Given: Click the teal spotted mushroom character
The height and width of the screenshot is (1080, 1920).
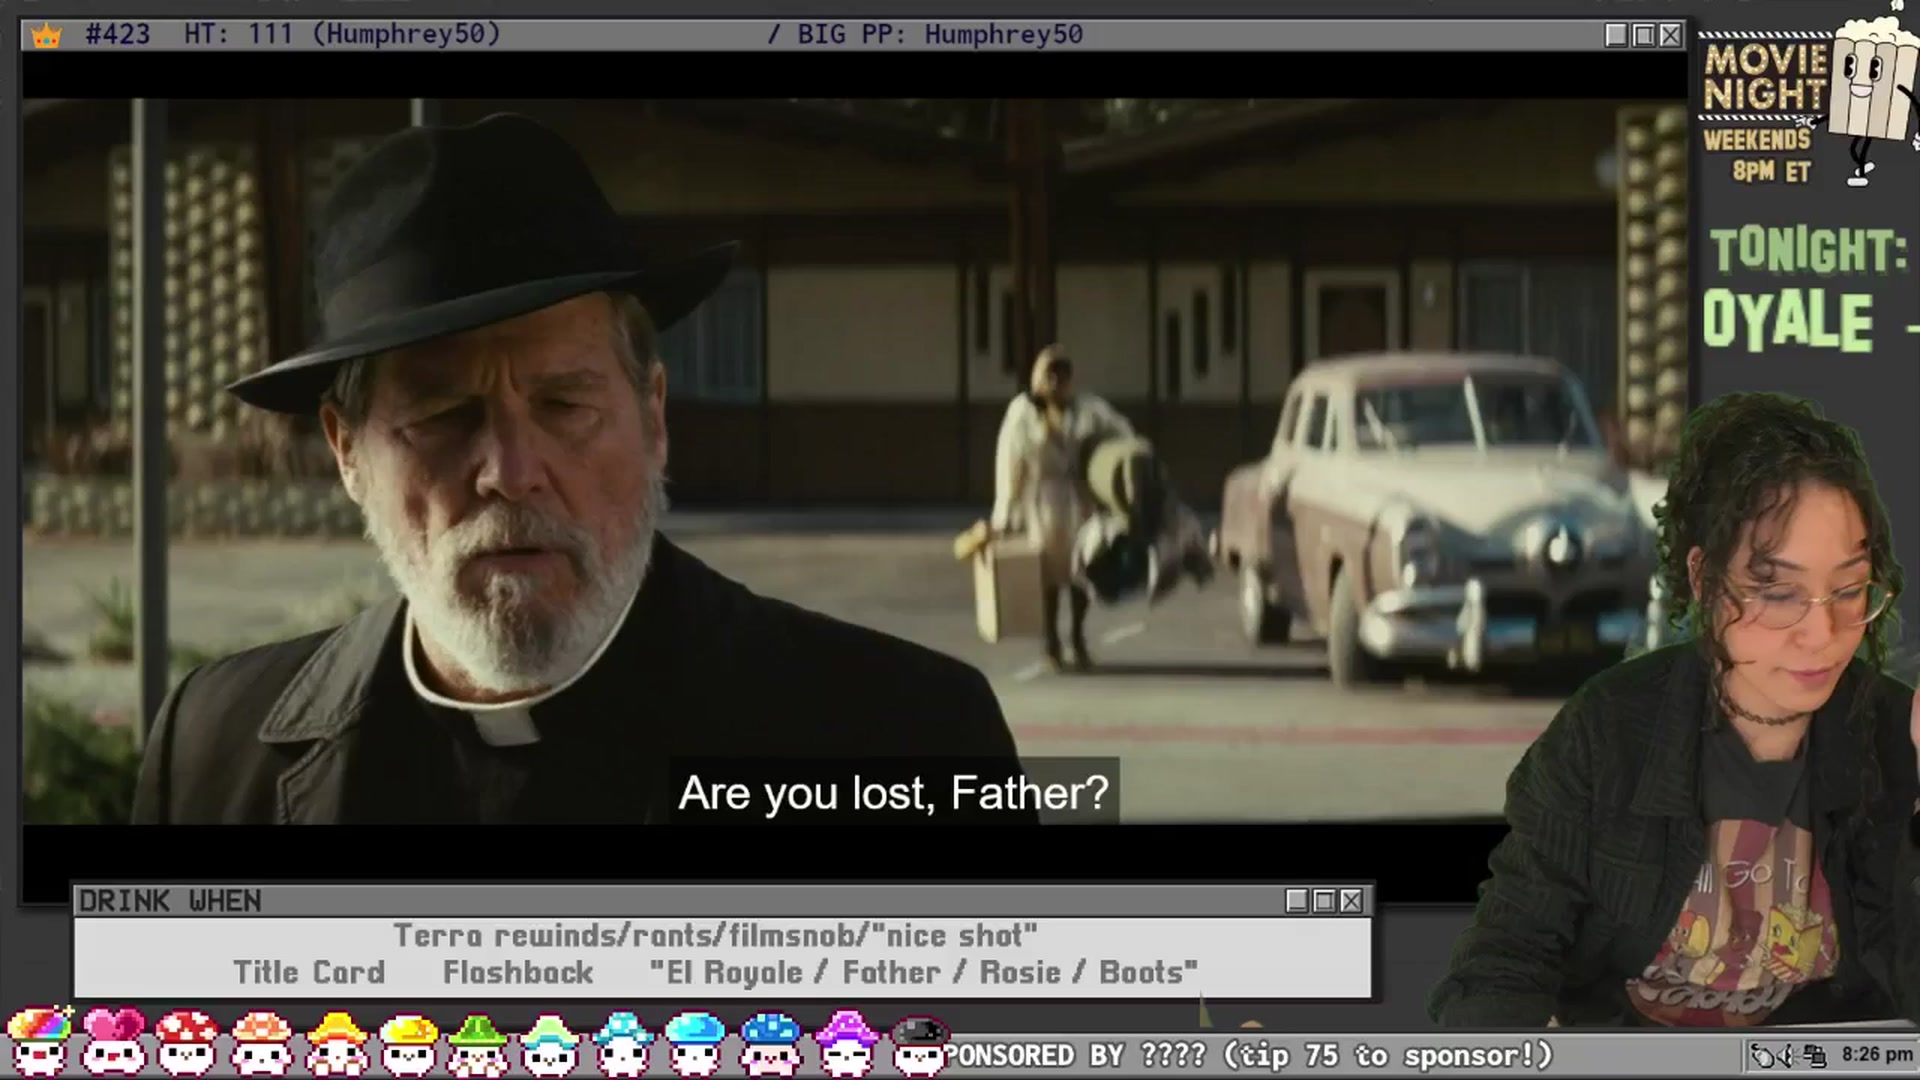Looking at the screenshot, I should coord(622,1043).
